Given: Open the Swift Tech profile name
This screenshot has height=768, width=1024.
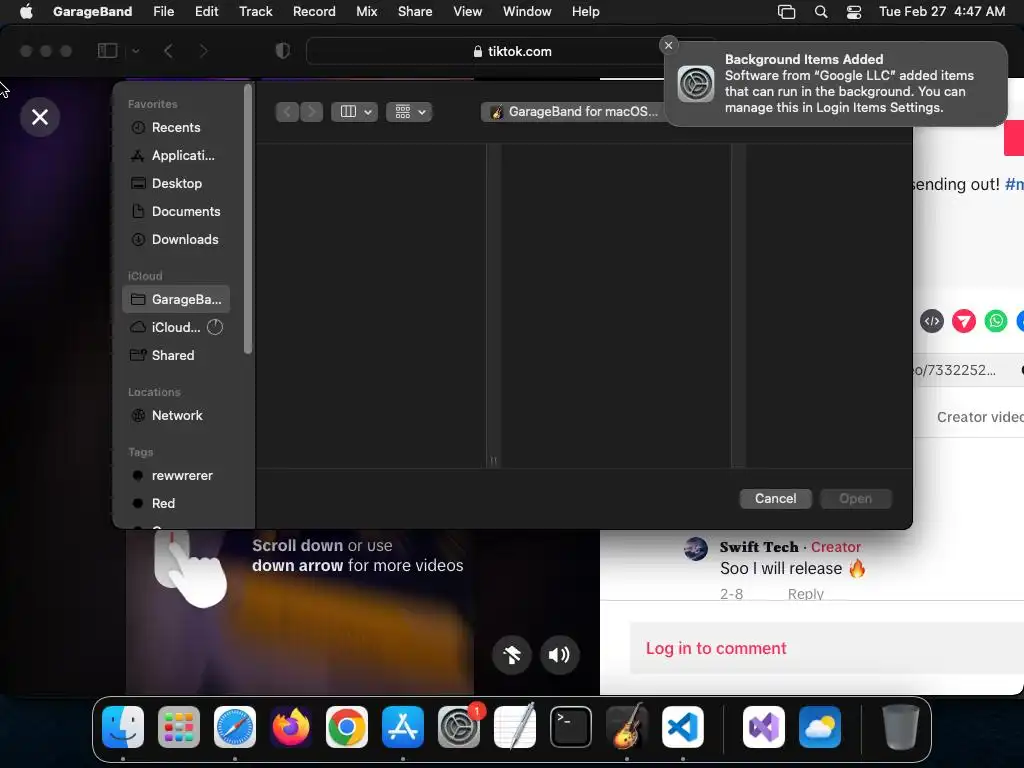Looking at the screenshot, I should coord(759,547).
